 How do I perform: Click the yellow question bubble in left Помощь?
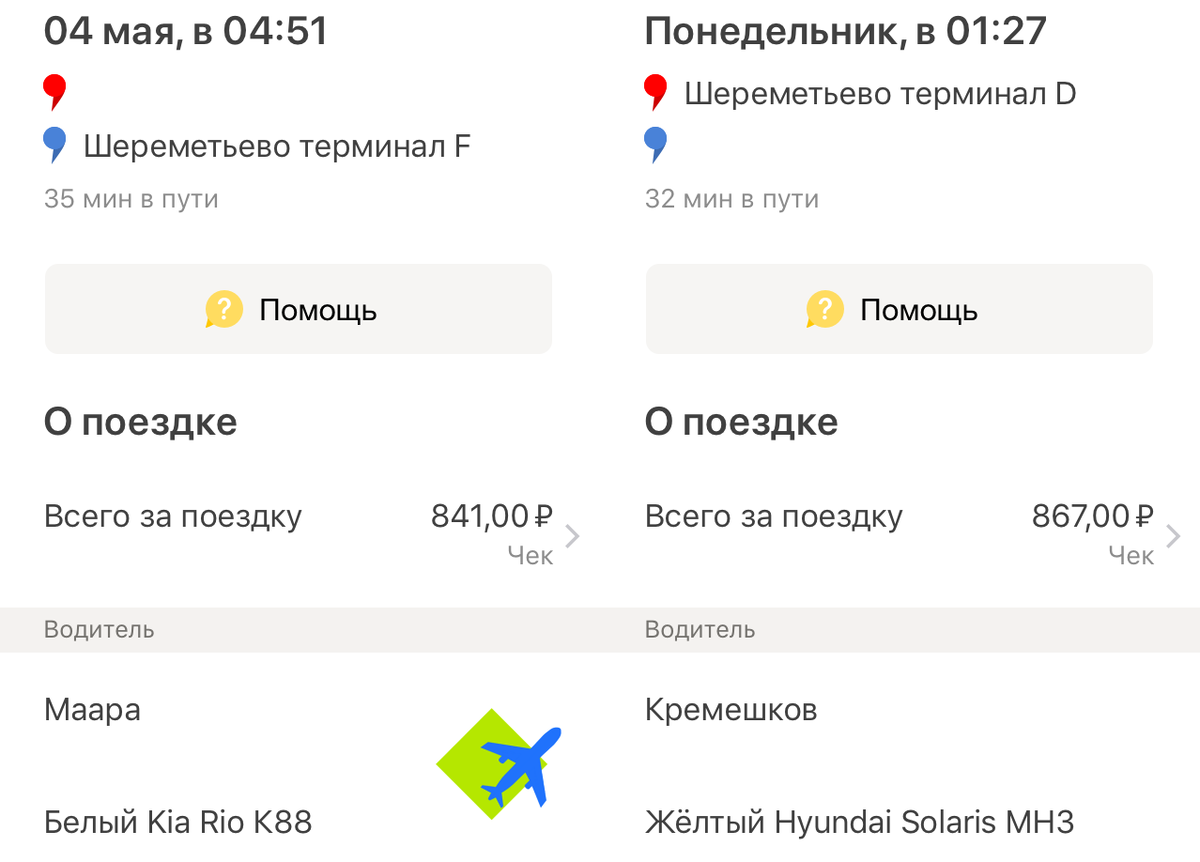[x=224, y=310]
